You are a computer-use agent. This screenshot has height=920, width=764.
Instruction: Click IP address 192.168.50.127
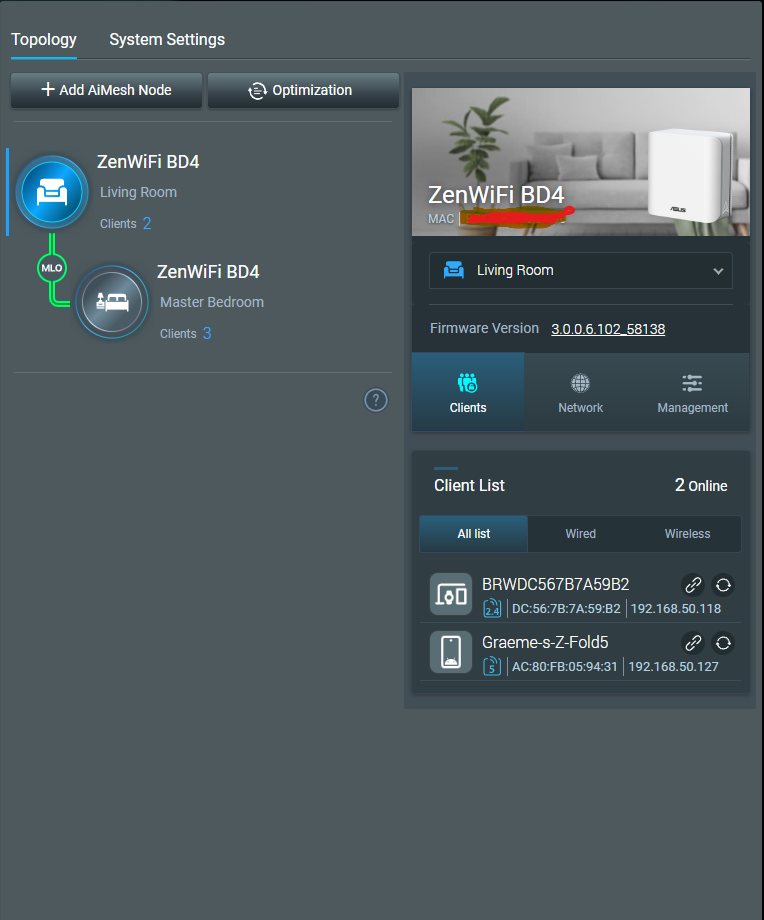pyautogui.click(x=673, y=667)
